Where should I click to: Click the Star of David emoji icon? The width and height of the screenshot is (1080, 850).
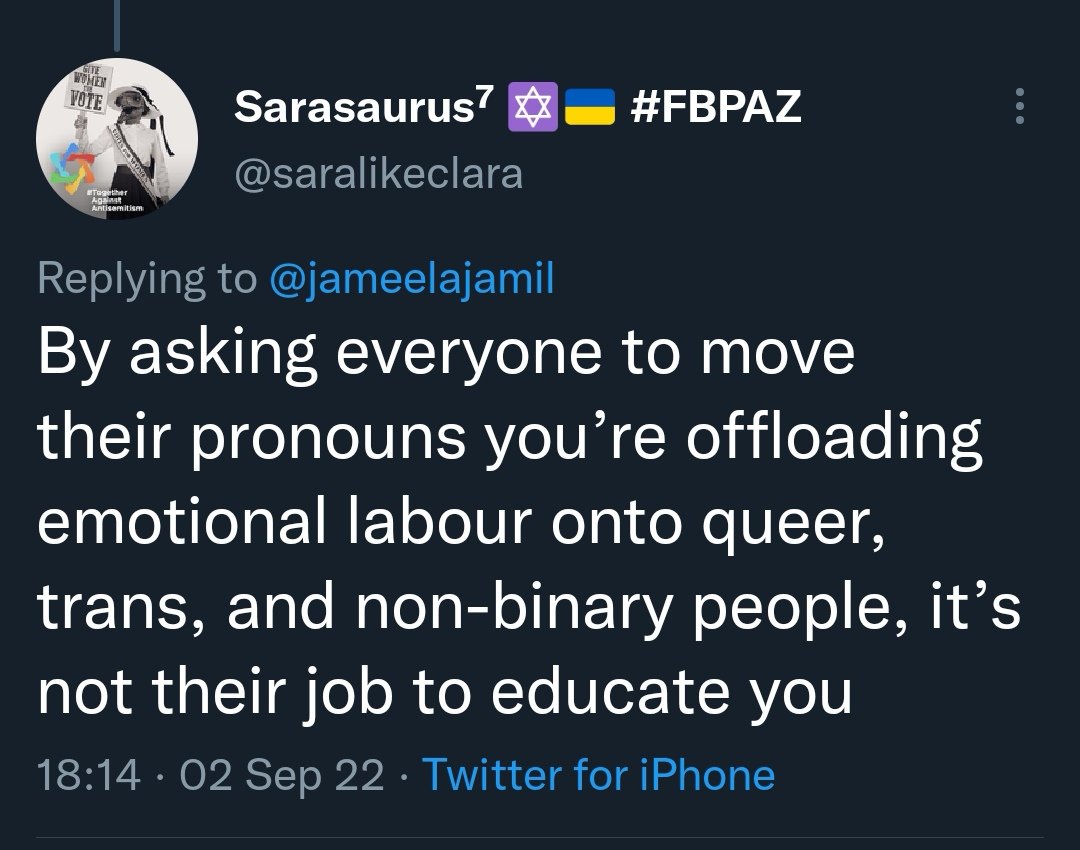(532, 107)
